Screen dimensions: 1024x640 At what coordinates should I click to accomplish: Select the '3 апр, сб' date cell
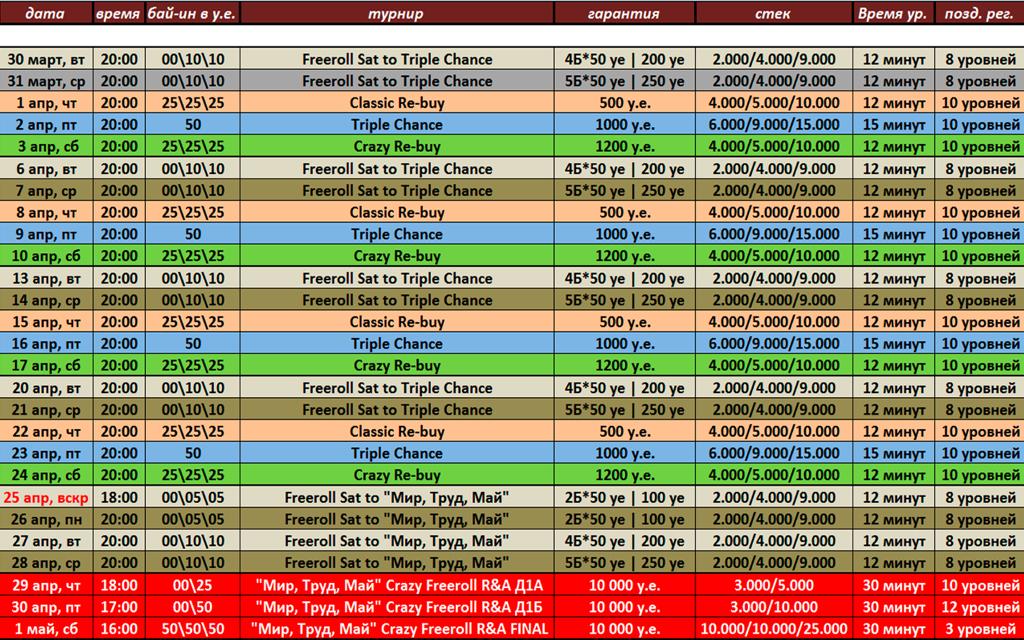46,146
